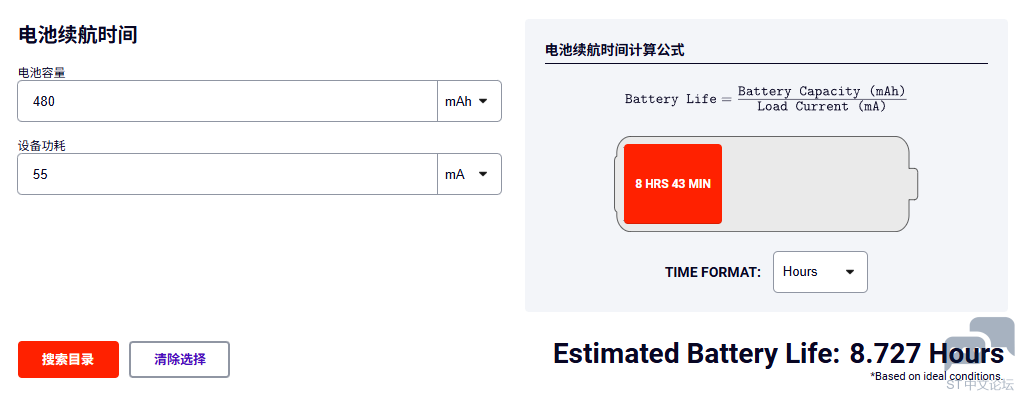This screenshot has width=1023, height=400.
Task: Open the Hours time format dropdown
Action: 819,272
